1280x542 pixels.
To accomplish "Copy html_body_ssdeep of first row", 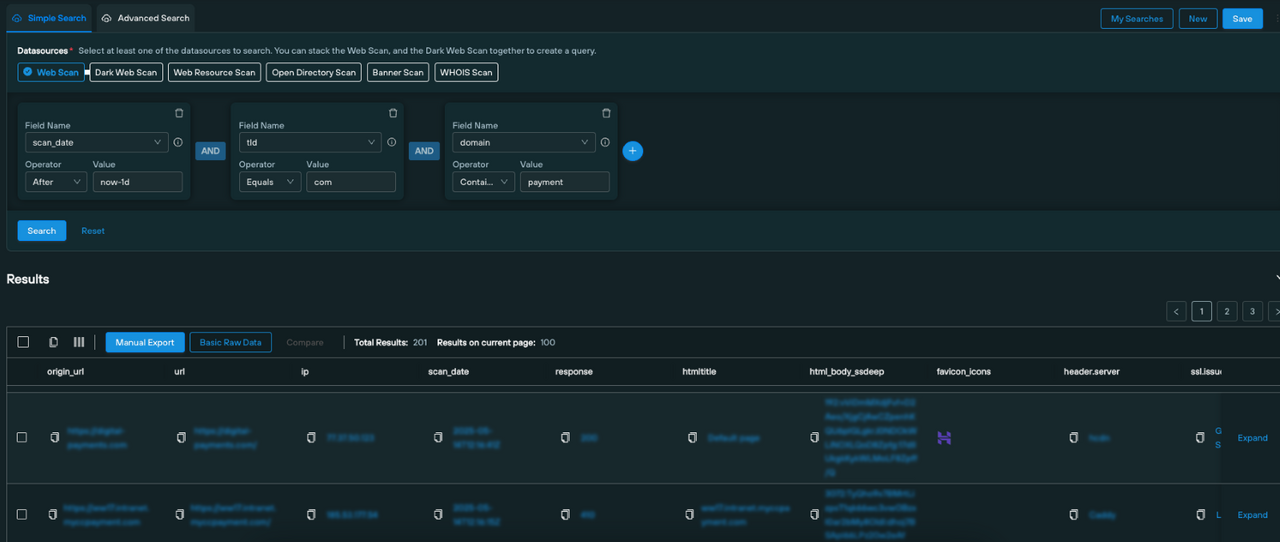I will pyautogui.click(x=815, y=437).
